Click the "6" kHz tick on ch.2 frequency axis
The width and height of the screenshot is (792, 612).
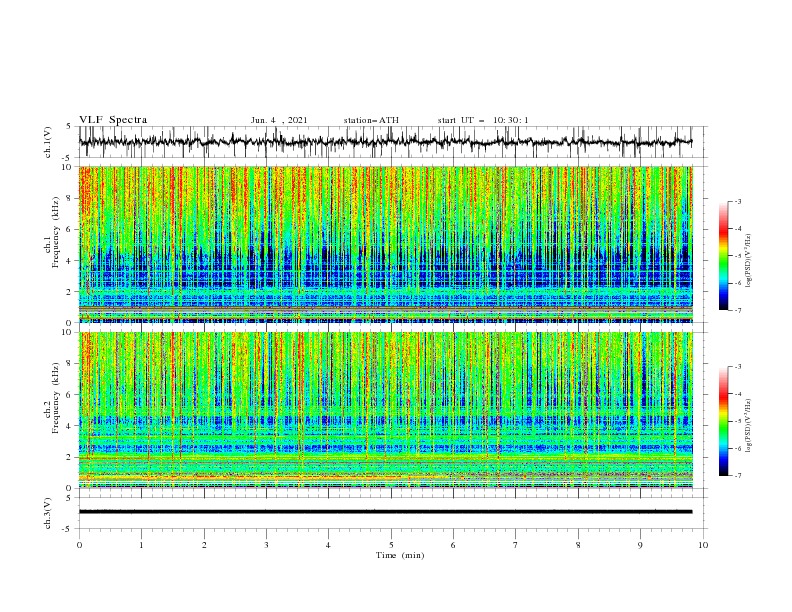click(71, 395)
